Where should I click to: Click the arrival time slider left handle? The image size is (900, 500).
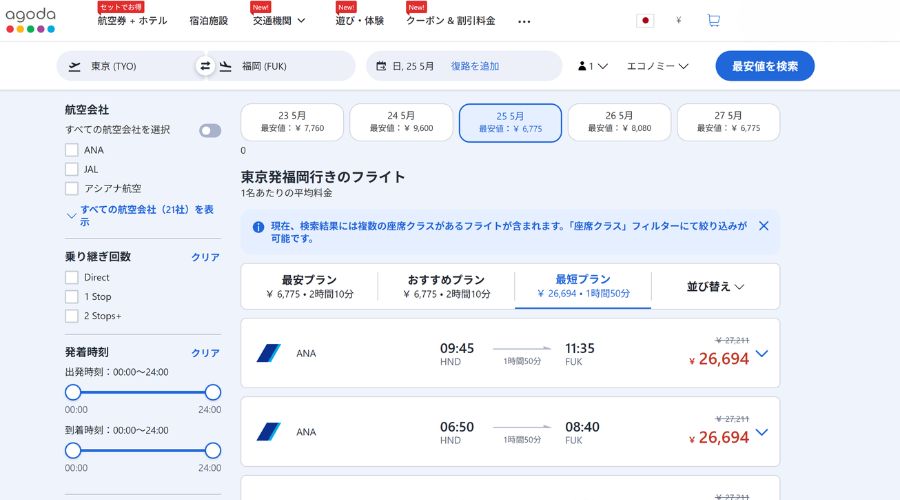73,451
